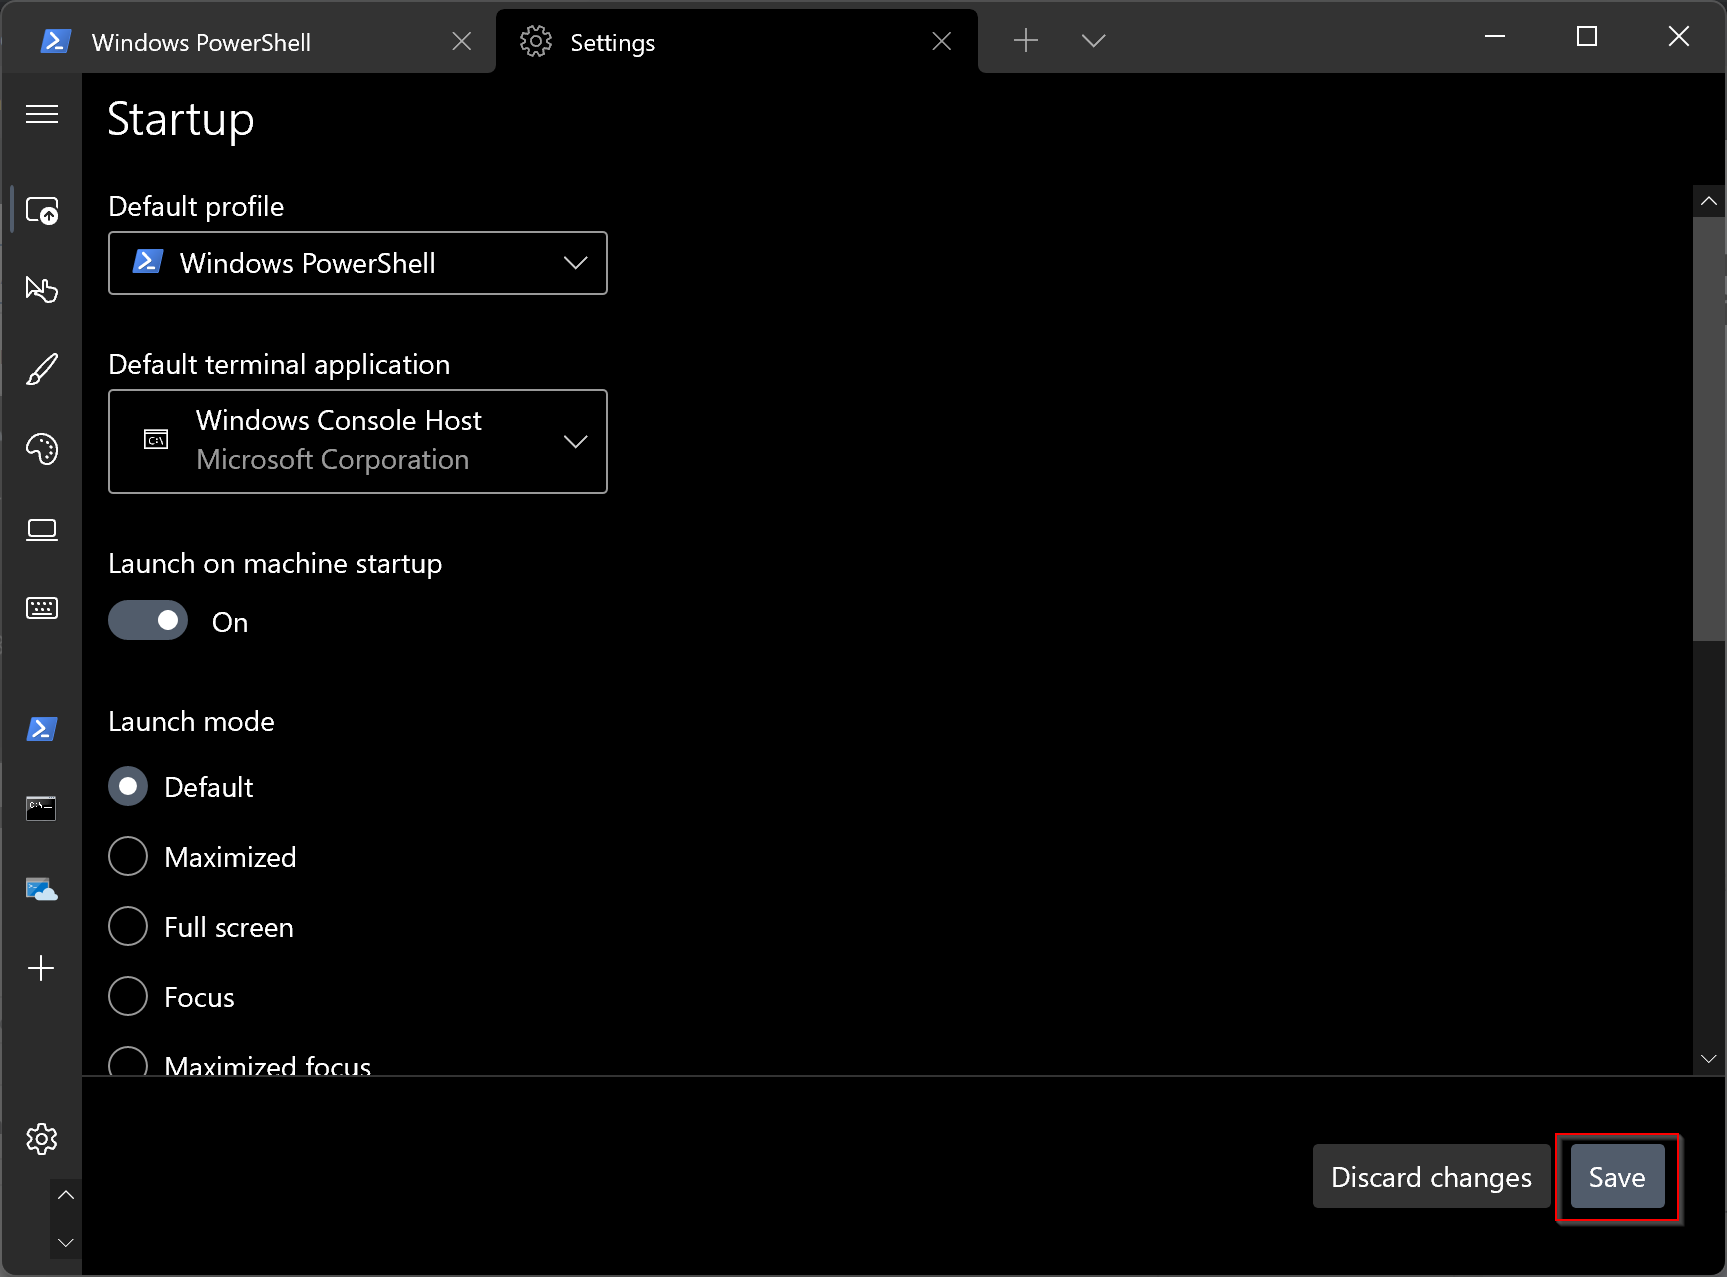Image resolution: width=1727 pixels, height=1277 pixels.
Task: Open Windows PowerShell profile in sidebar
Action: [42, 728]
